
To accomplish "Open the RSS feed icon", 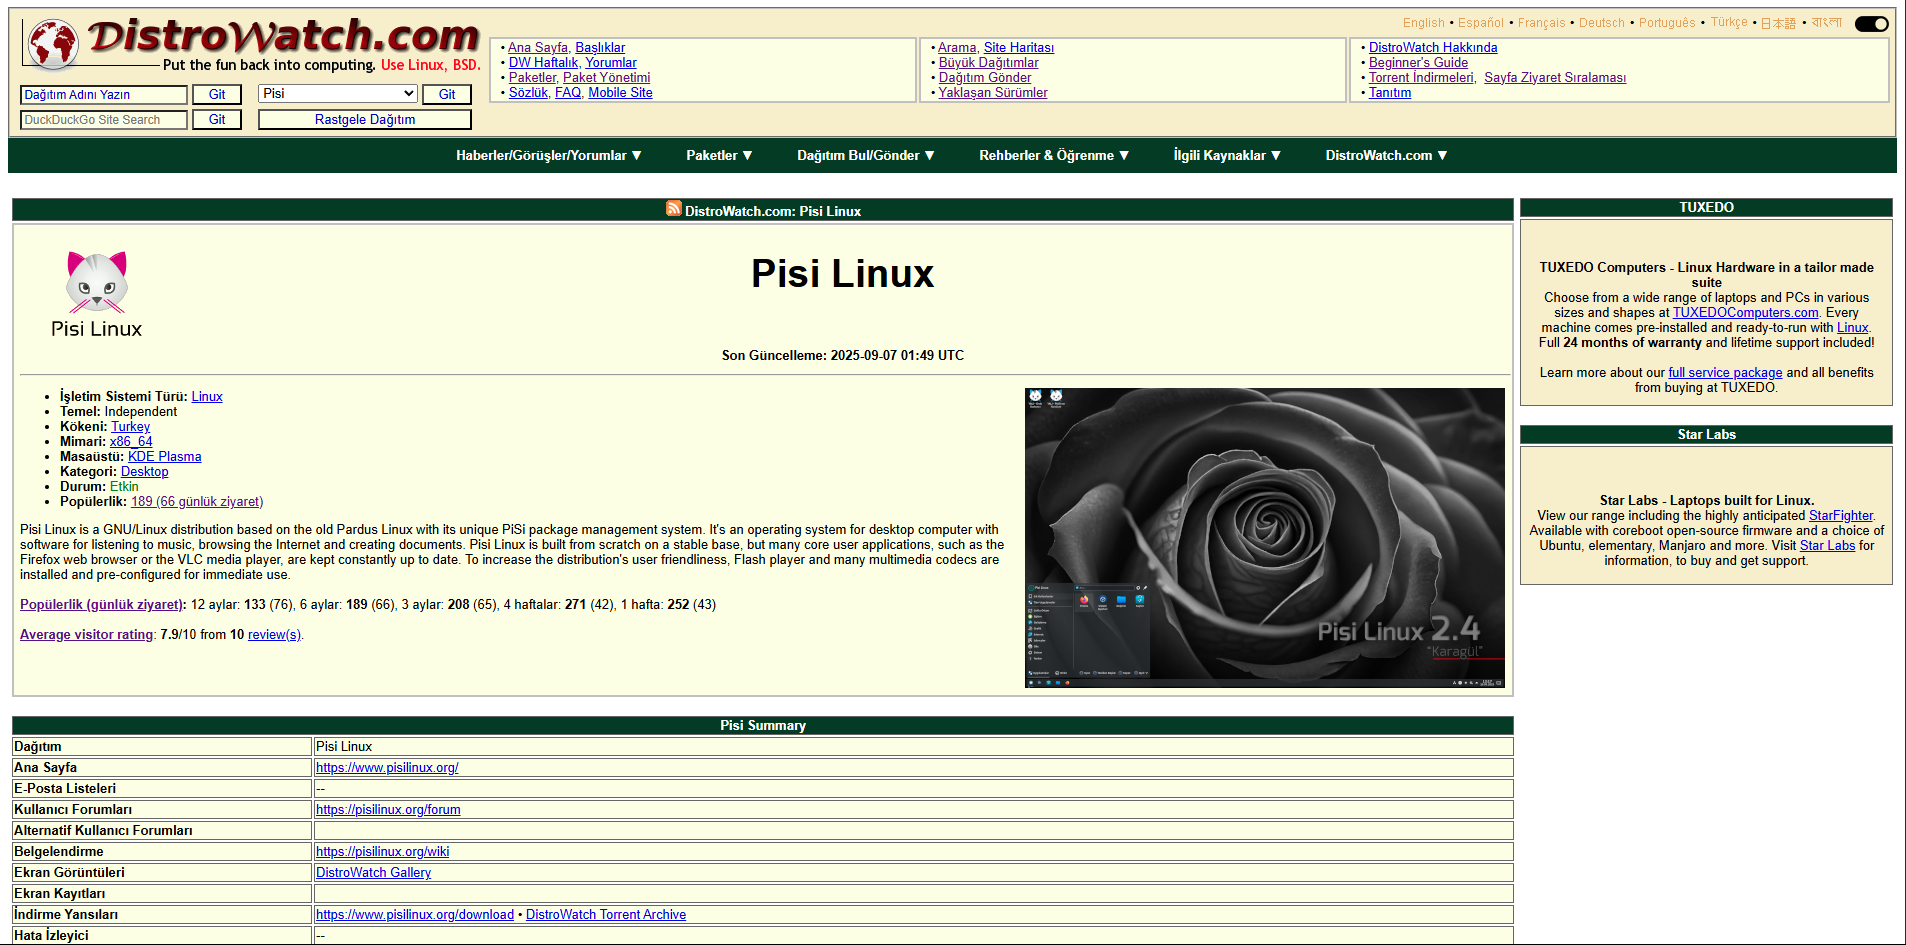I will [x=673, y=209].
